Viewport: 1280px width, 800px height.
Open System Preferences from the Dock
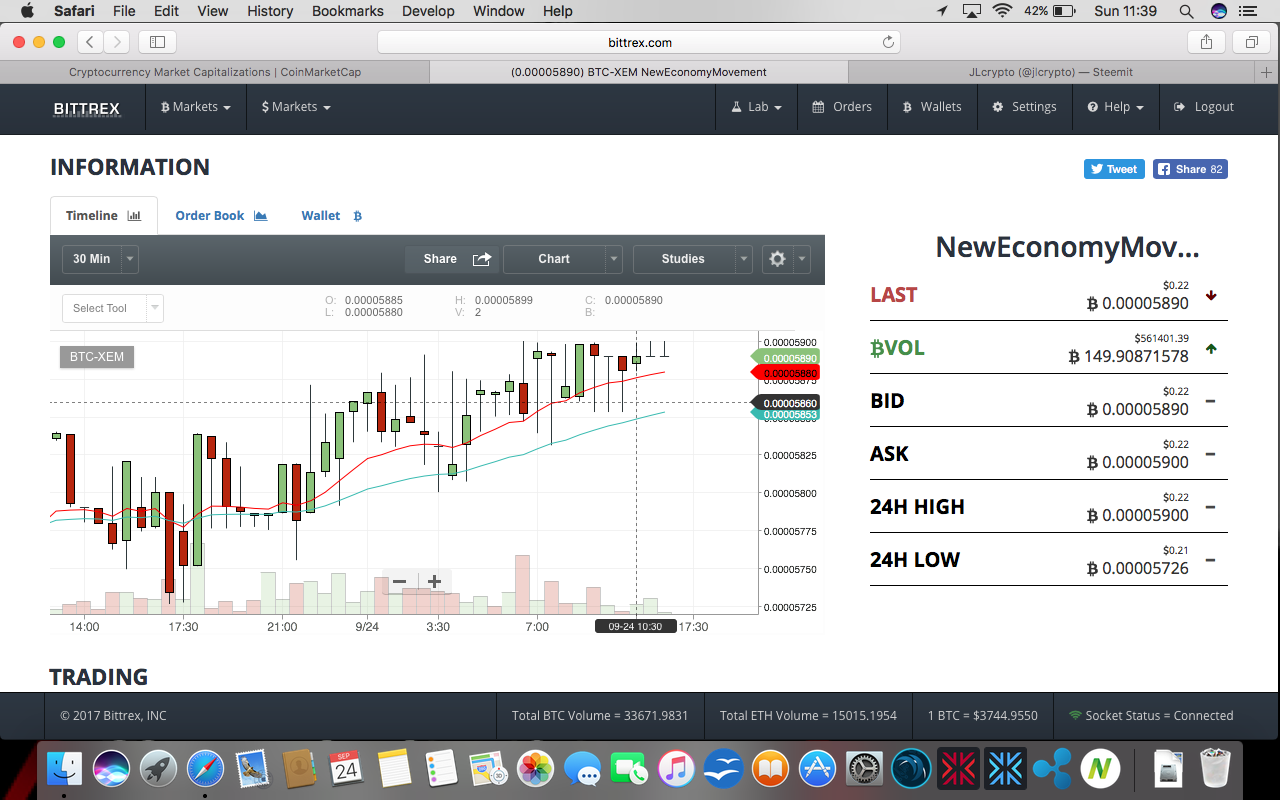coord(864,768)
